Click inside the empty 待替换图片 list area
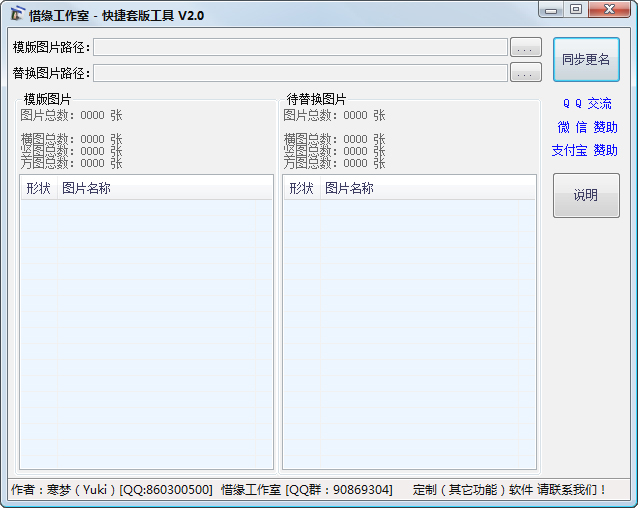 [409, 330]
